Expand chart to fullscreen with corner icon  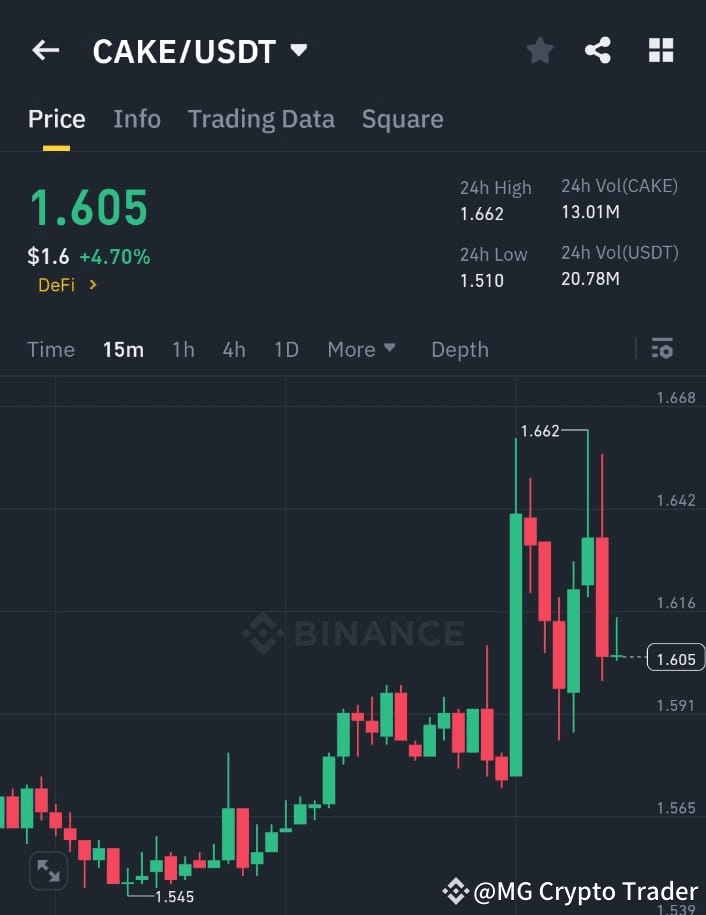click(x=47, y=871)
